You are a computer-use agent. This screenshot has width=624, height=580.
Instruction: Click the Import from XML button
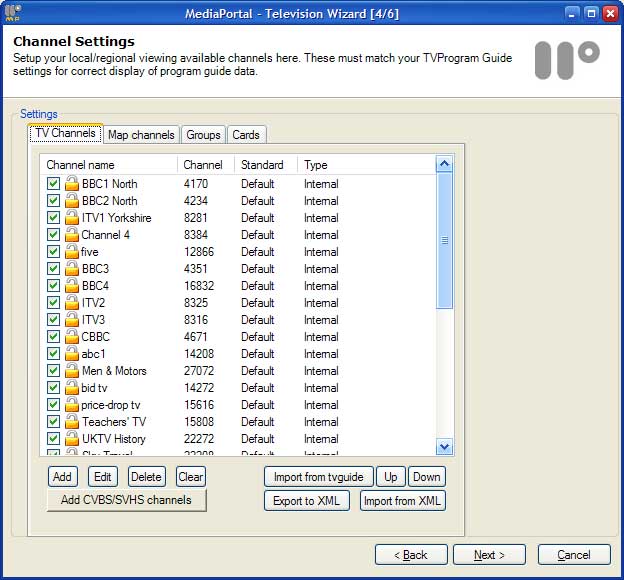[x=403, y=501]
